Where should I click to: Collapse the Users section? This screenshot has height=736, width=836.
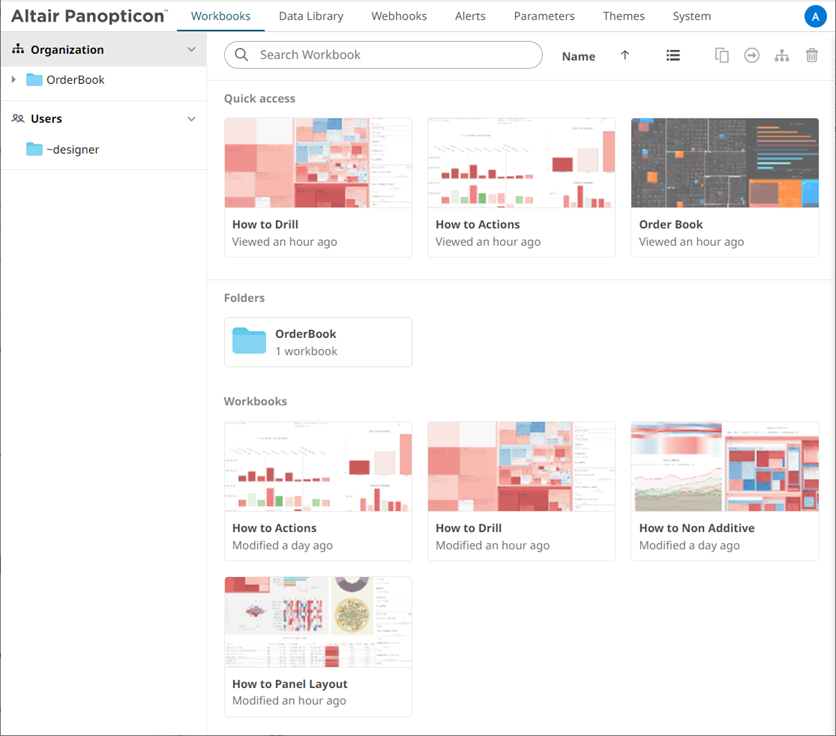(190, 118)
